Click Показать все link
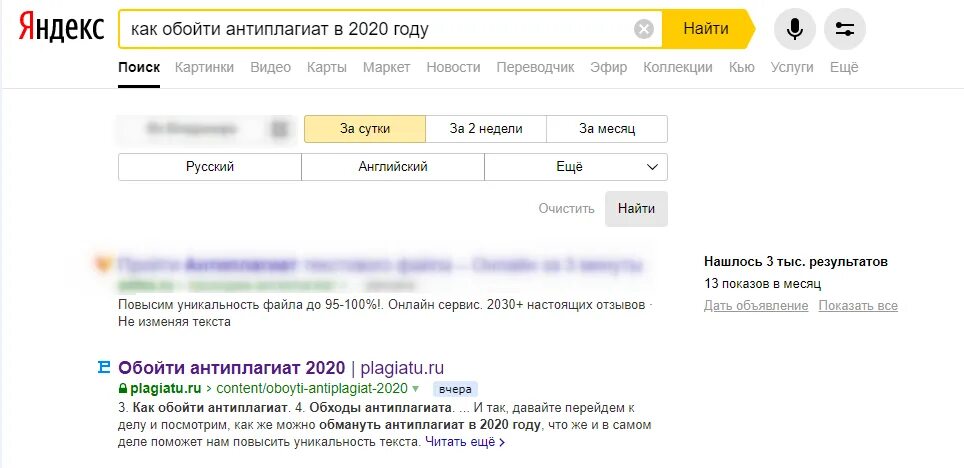The height and width of the screenshot is (468, 964). [x=858, y=306]
